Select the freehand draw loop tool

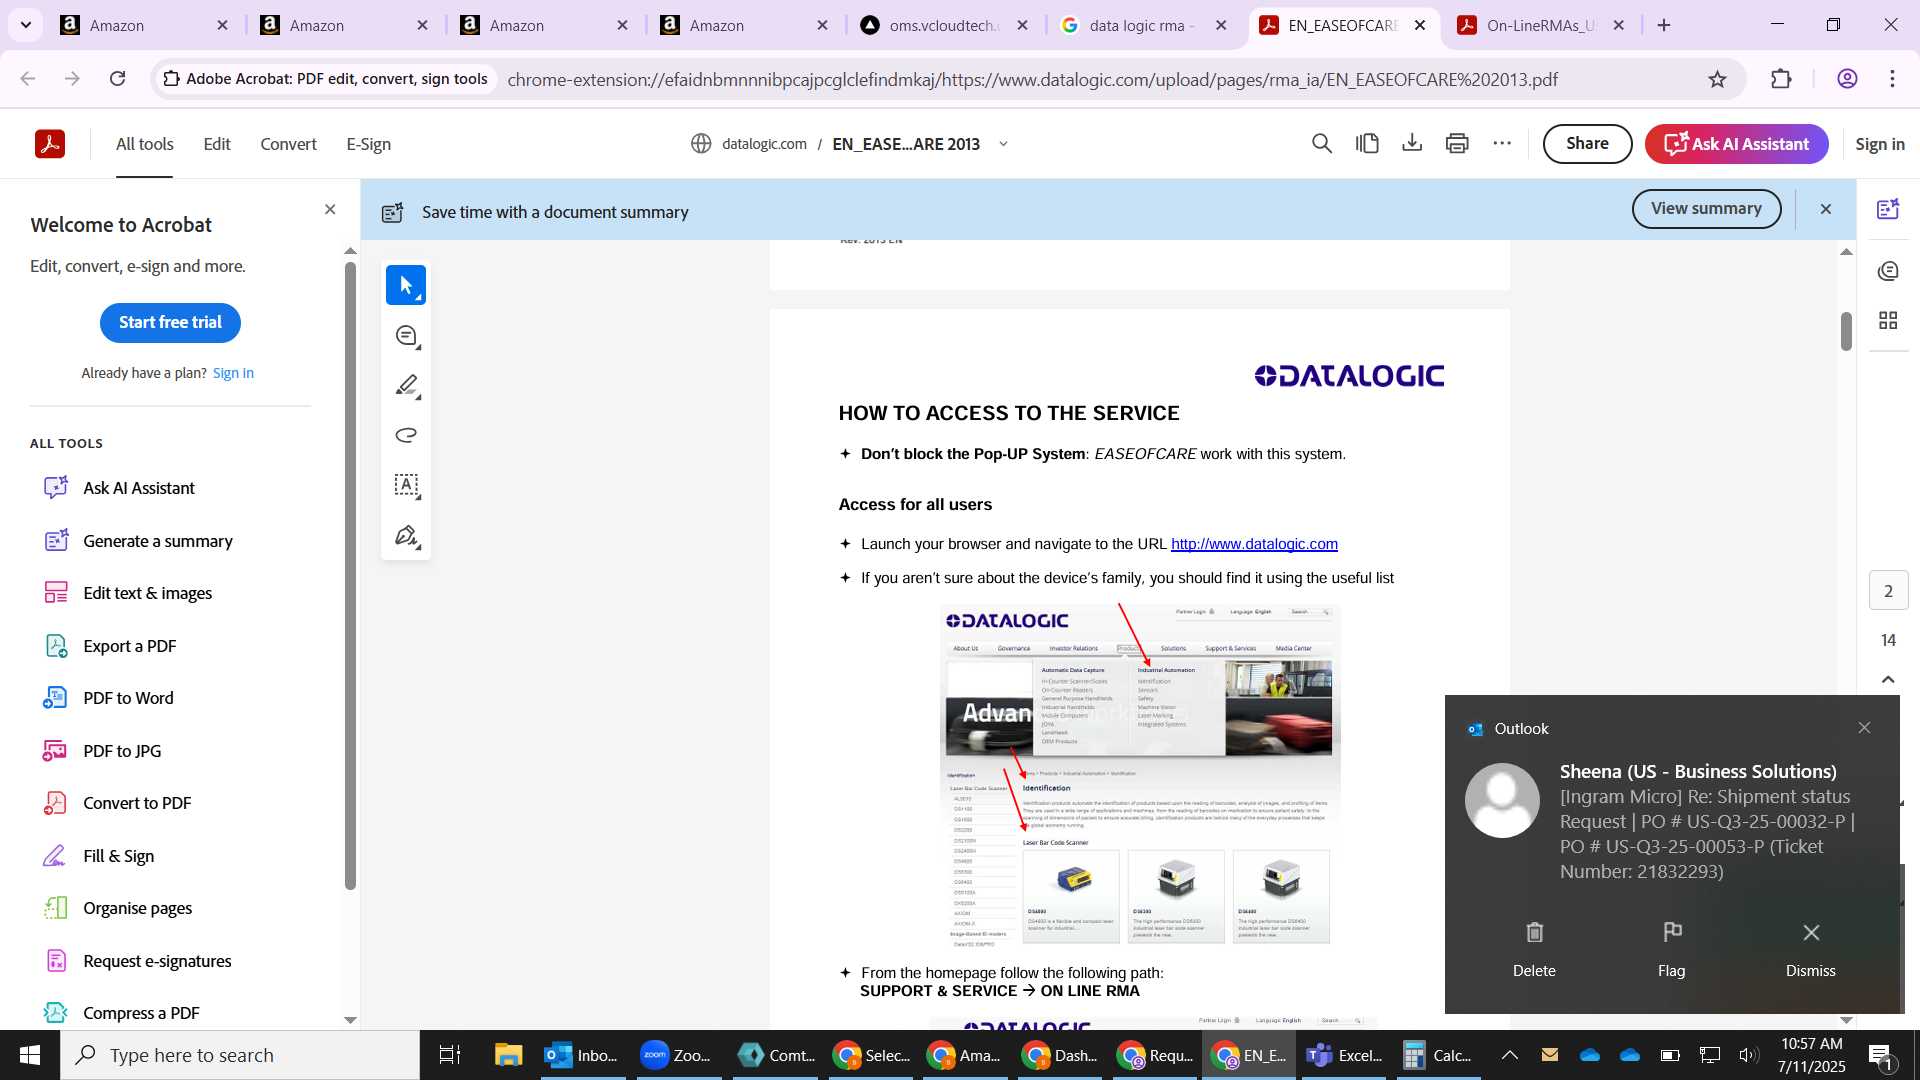406,436
